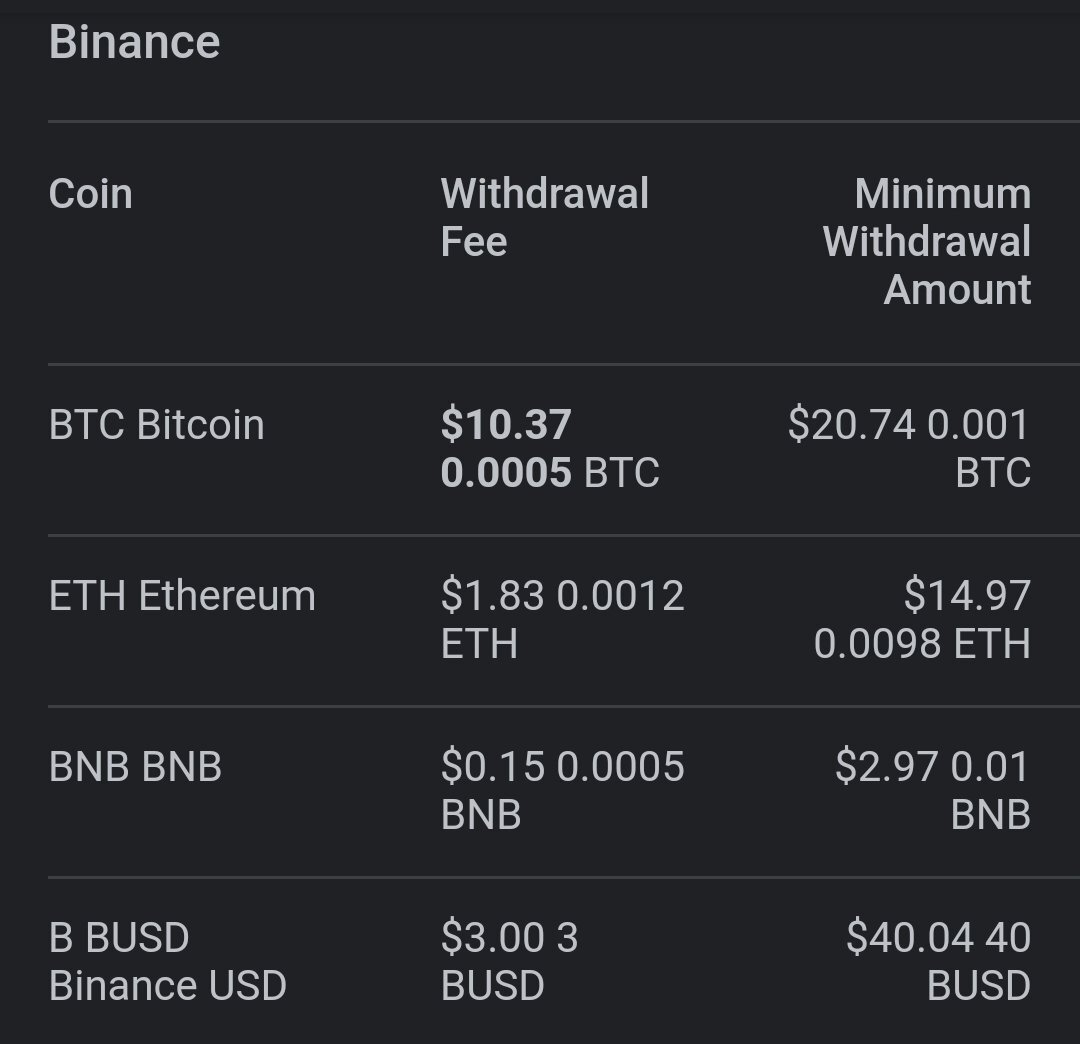
Task: Click the $20.74 0.001 BTC minimum withdrawal
Action: point(909,448)
